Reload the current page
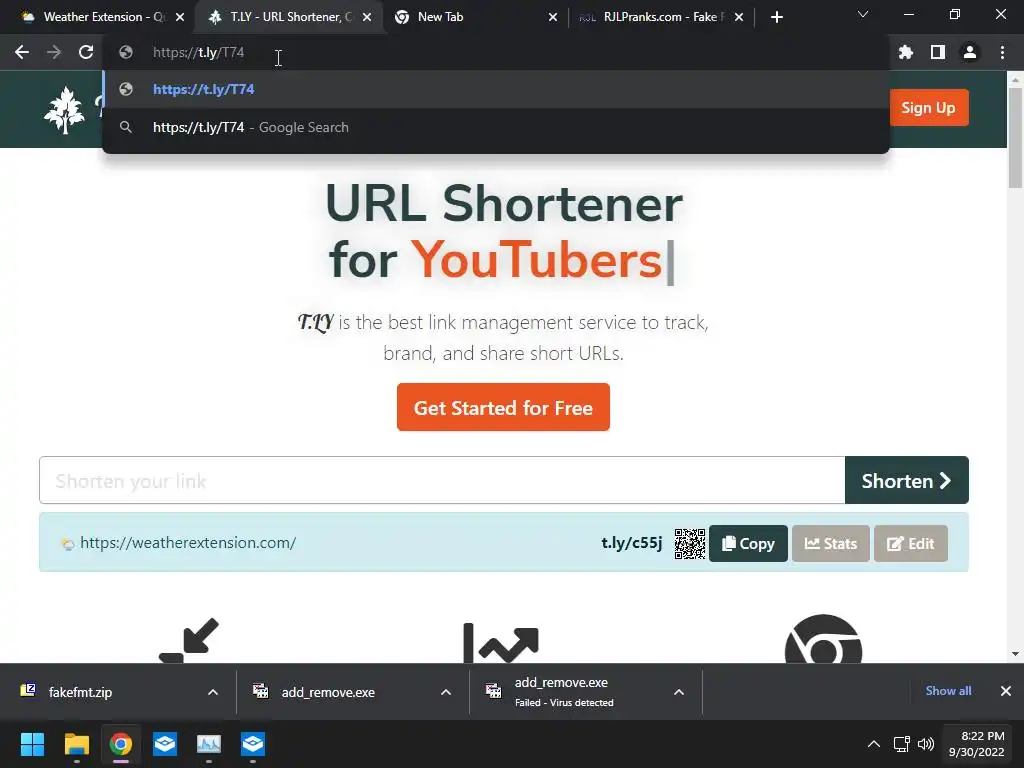Image resolution: width=1024 pixels, height=768 pixels. pos(86,52)
